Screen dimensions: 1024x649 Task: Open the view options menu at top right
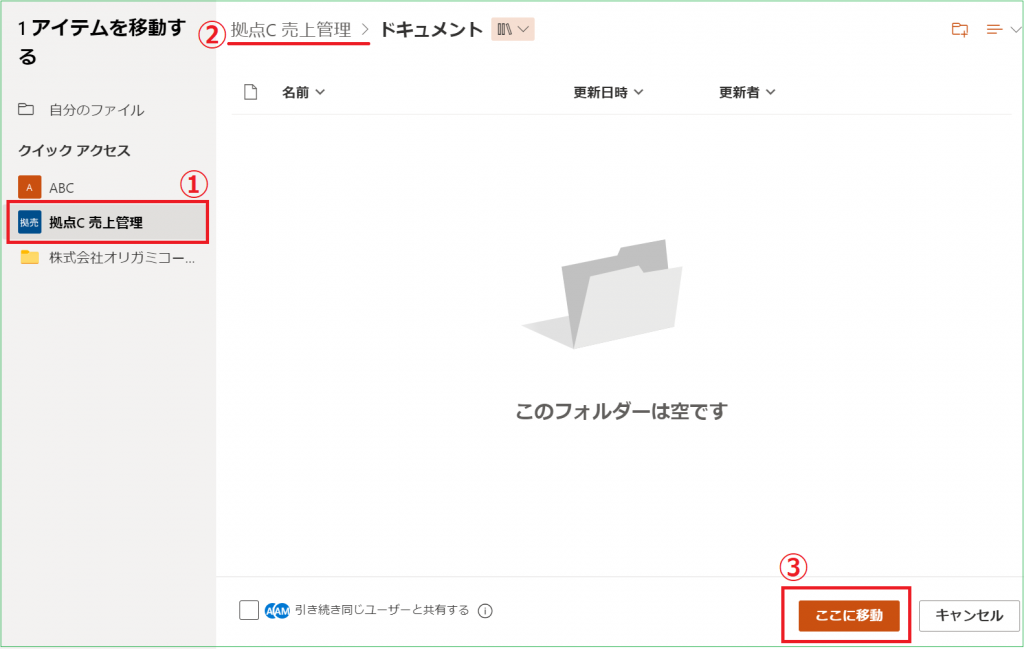[999, 30]
